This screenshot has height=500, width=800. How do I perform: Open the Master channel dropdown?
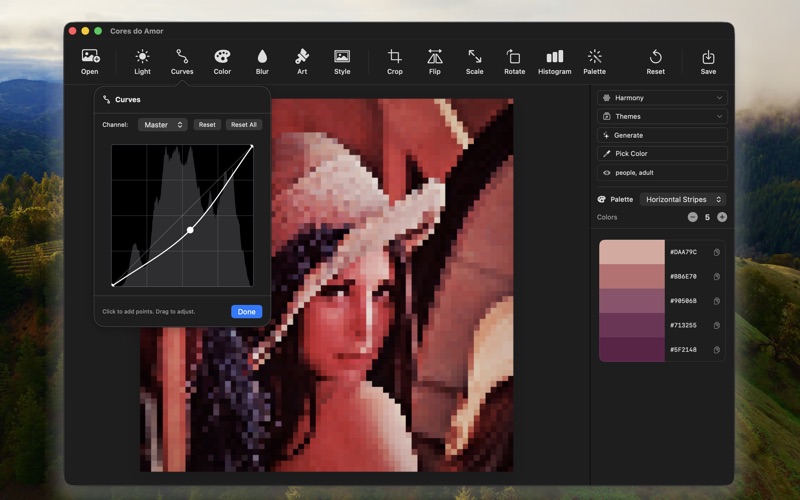pos(163,124)
